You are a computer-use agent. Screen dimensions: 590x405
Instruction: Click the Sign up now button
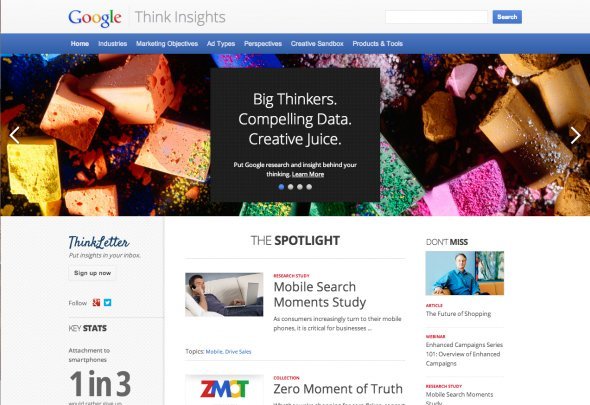(92, 273)
